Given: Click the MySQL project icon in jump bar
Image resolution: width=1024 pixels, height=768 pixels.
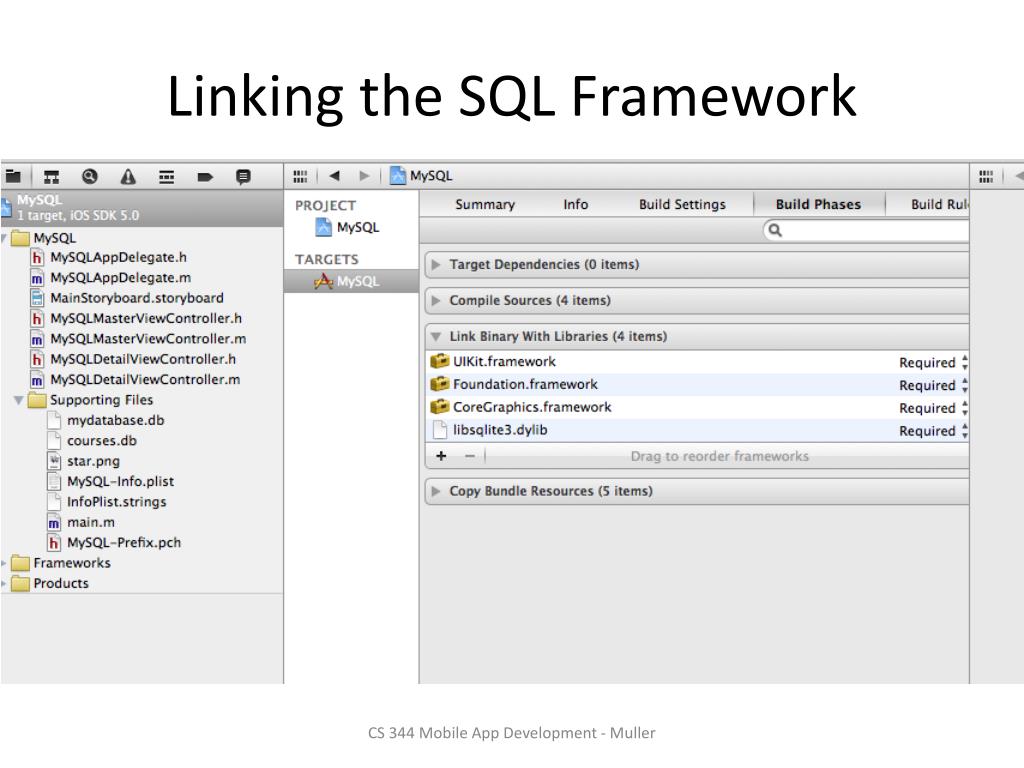Looking at the screenshot, I should click(x=398, y=176).
